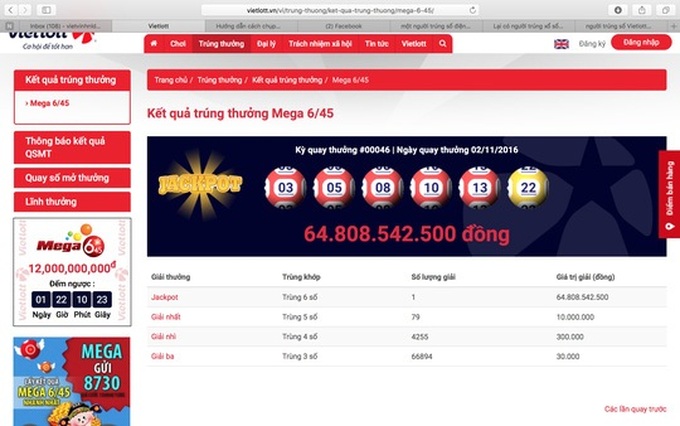Open Lĩnh thưởng sidebar button
Screen dimensions: 680x426
tap(72, 202)
